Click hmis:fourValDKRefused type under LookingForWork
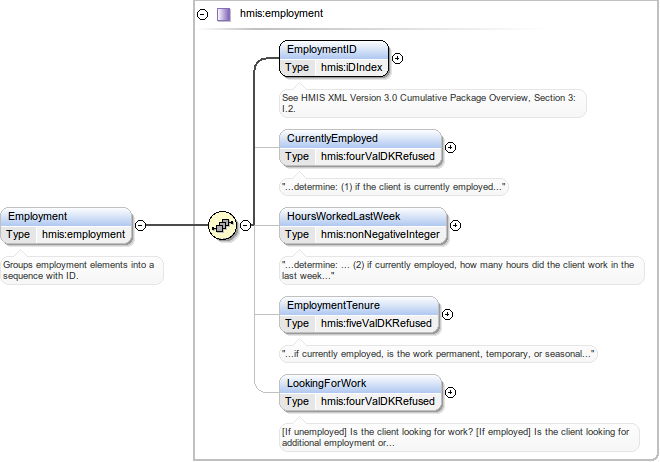Image resolution: width=660 pixels, height=462 pixels. (377, 401)
